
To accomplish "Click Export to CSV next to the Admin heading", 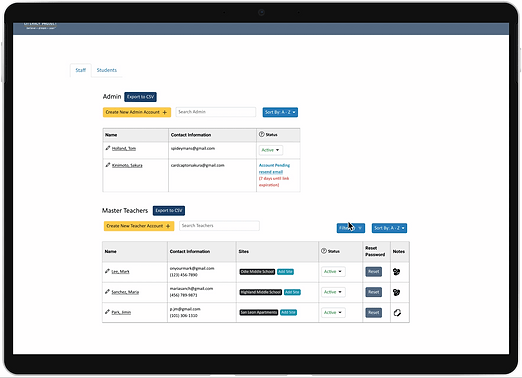I will pos(140,97).
